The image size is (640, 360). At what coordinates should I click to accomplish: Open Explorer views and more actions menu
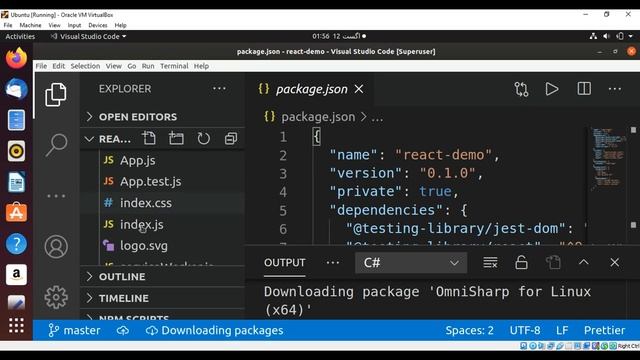tap(219, 89)
